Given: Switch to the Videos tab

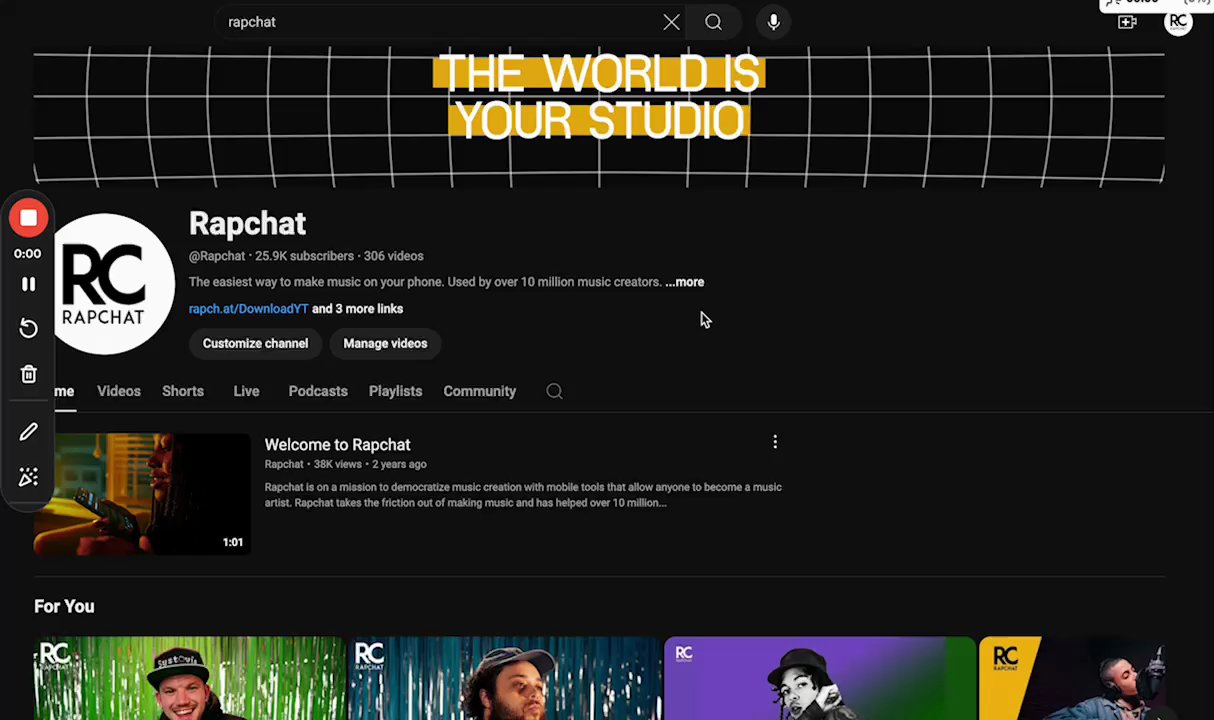Looking at the screenshot, I should [119, 391].
